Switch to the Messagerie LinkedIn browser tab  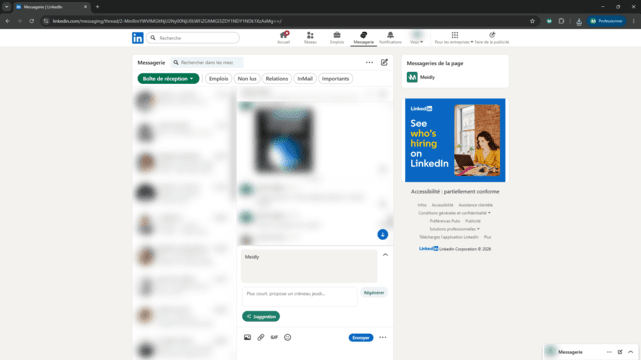coord(52,7)
